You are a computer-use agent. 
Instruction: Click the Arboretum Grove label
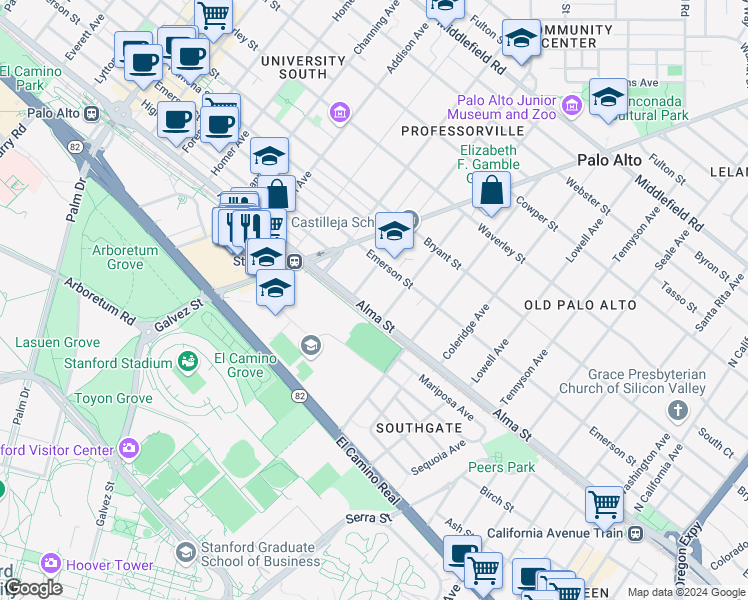click(125, 258)
